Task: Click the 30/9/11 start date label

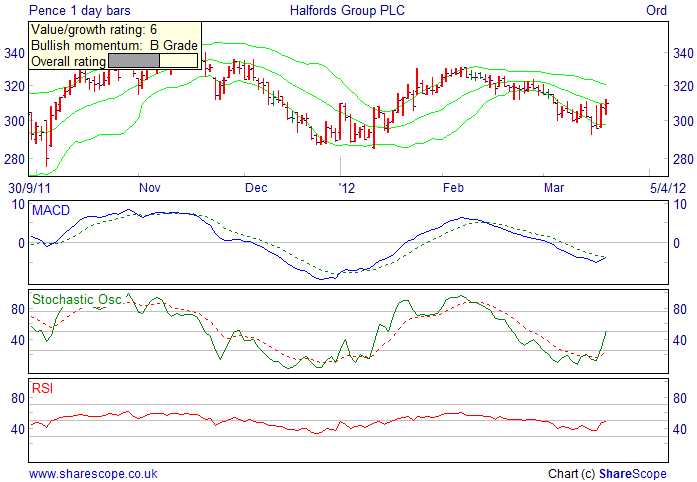Action: pos(29,188)
